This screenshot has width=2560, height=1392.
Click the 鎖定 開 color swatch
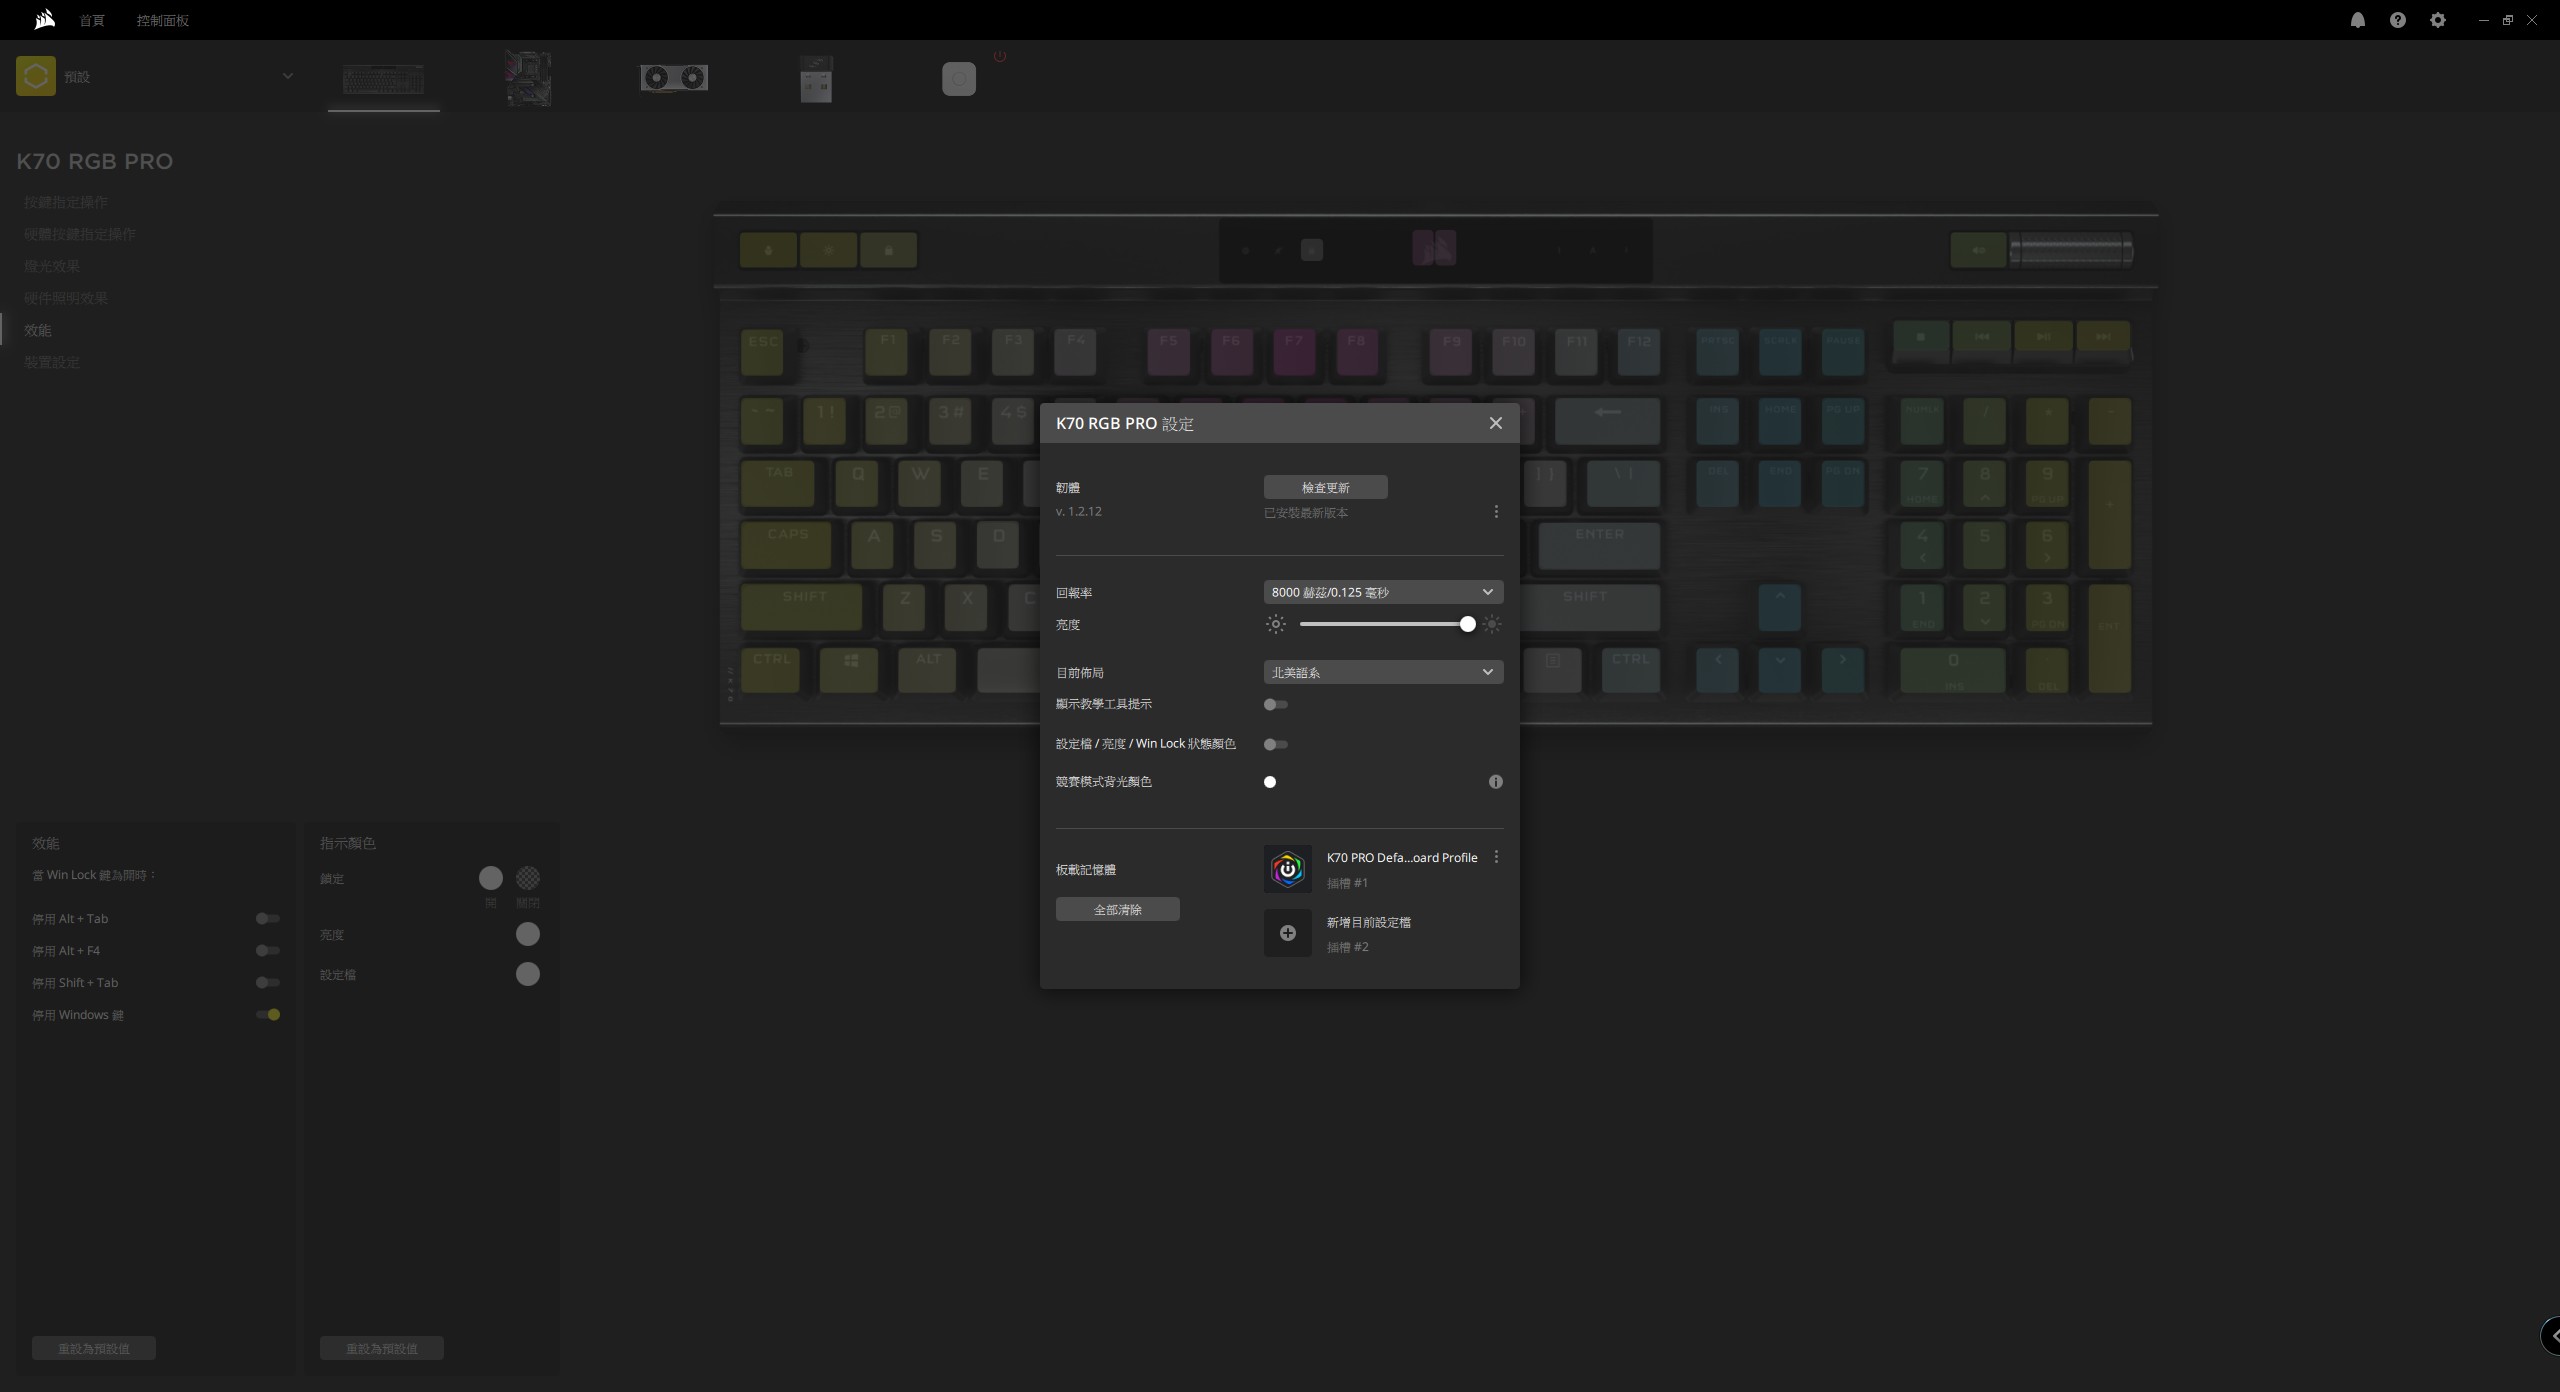pyautogui.click(x=491, y=878)
